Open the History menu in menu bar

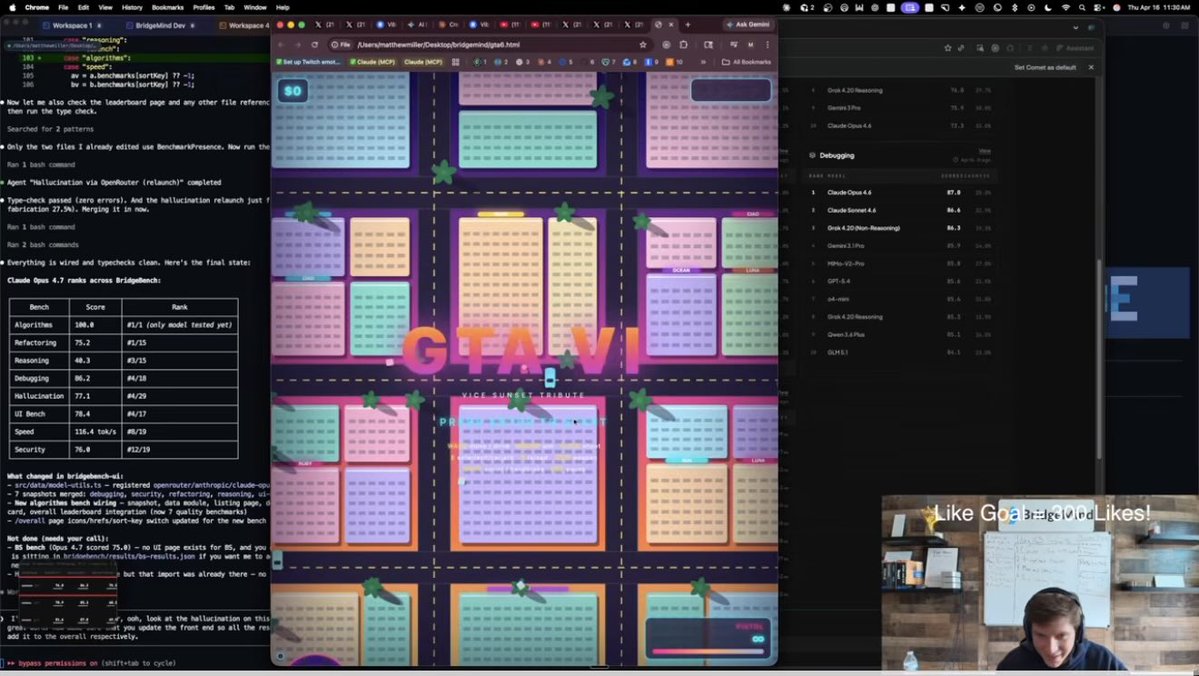(x=132, y=7)
